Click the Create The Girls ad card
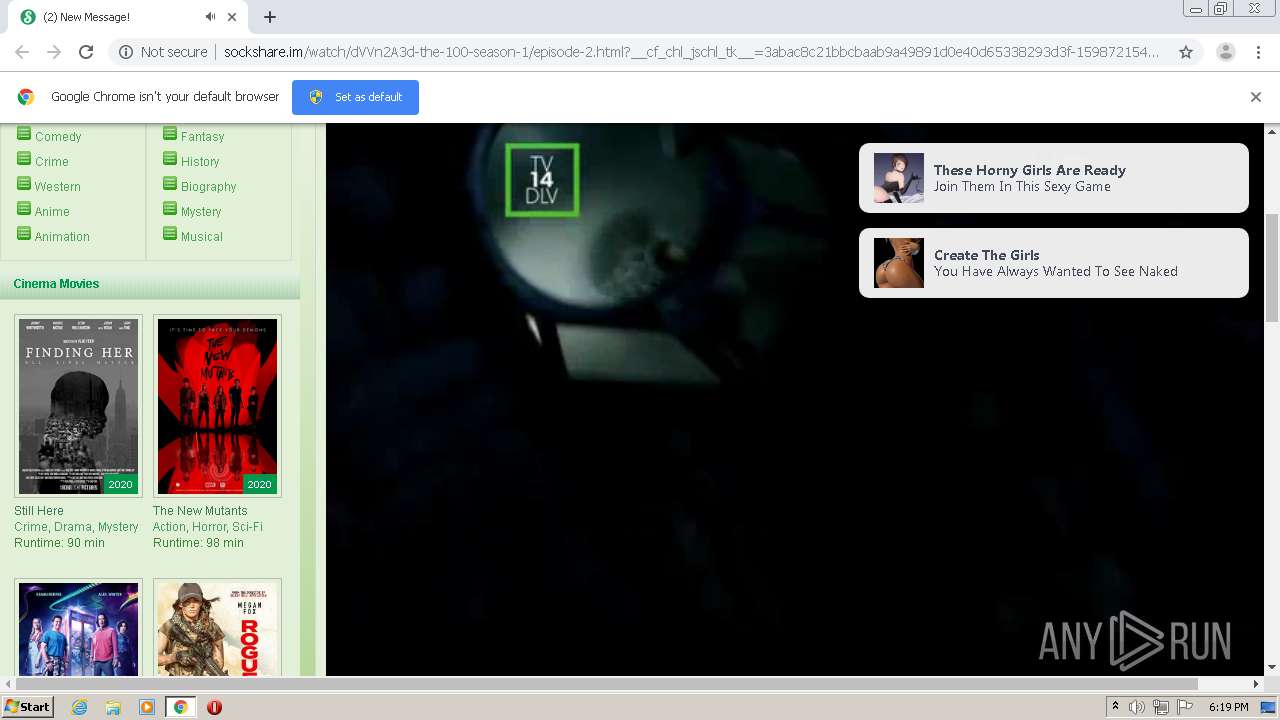 coord(1054,263)
